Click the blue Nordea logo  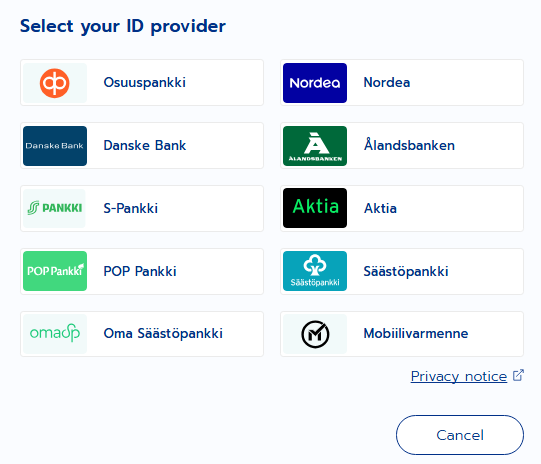(315, 83)
